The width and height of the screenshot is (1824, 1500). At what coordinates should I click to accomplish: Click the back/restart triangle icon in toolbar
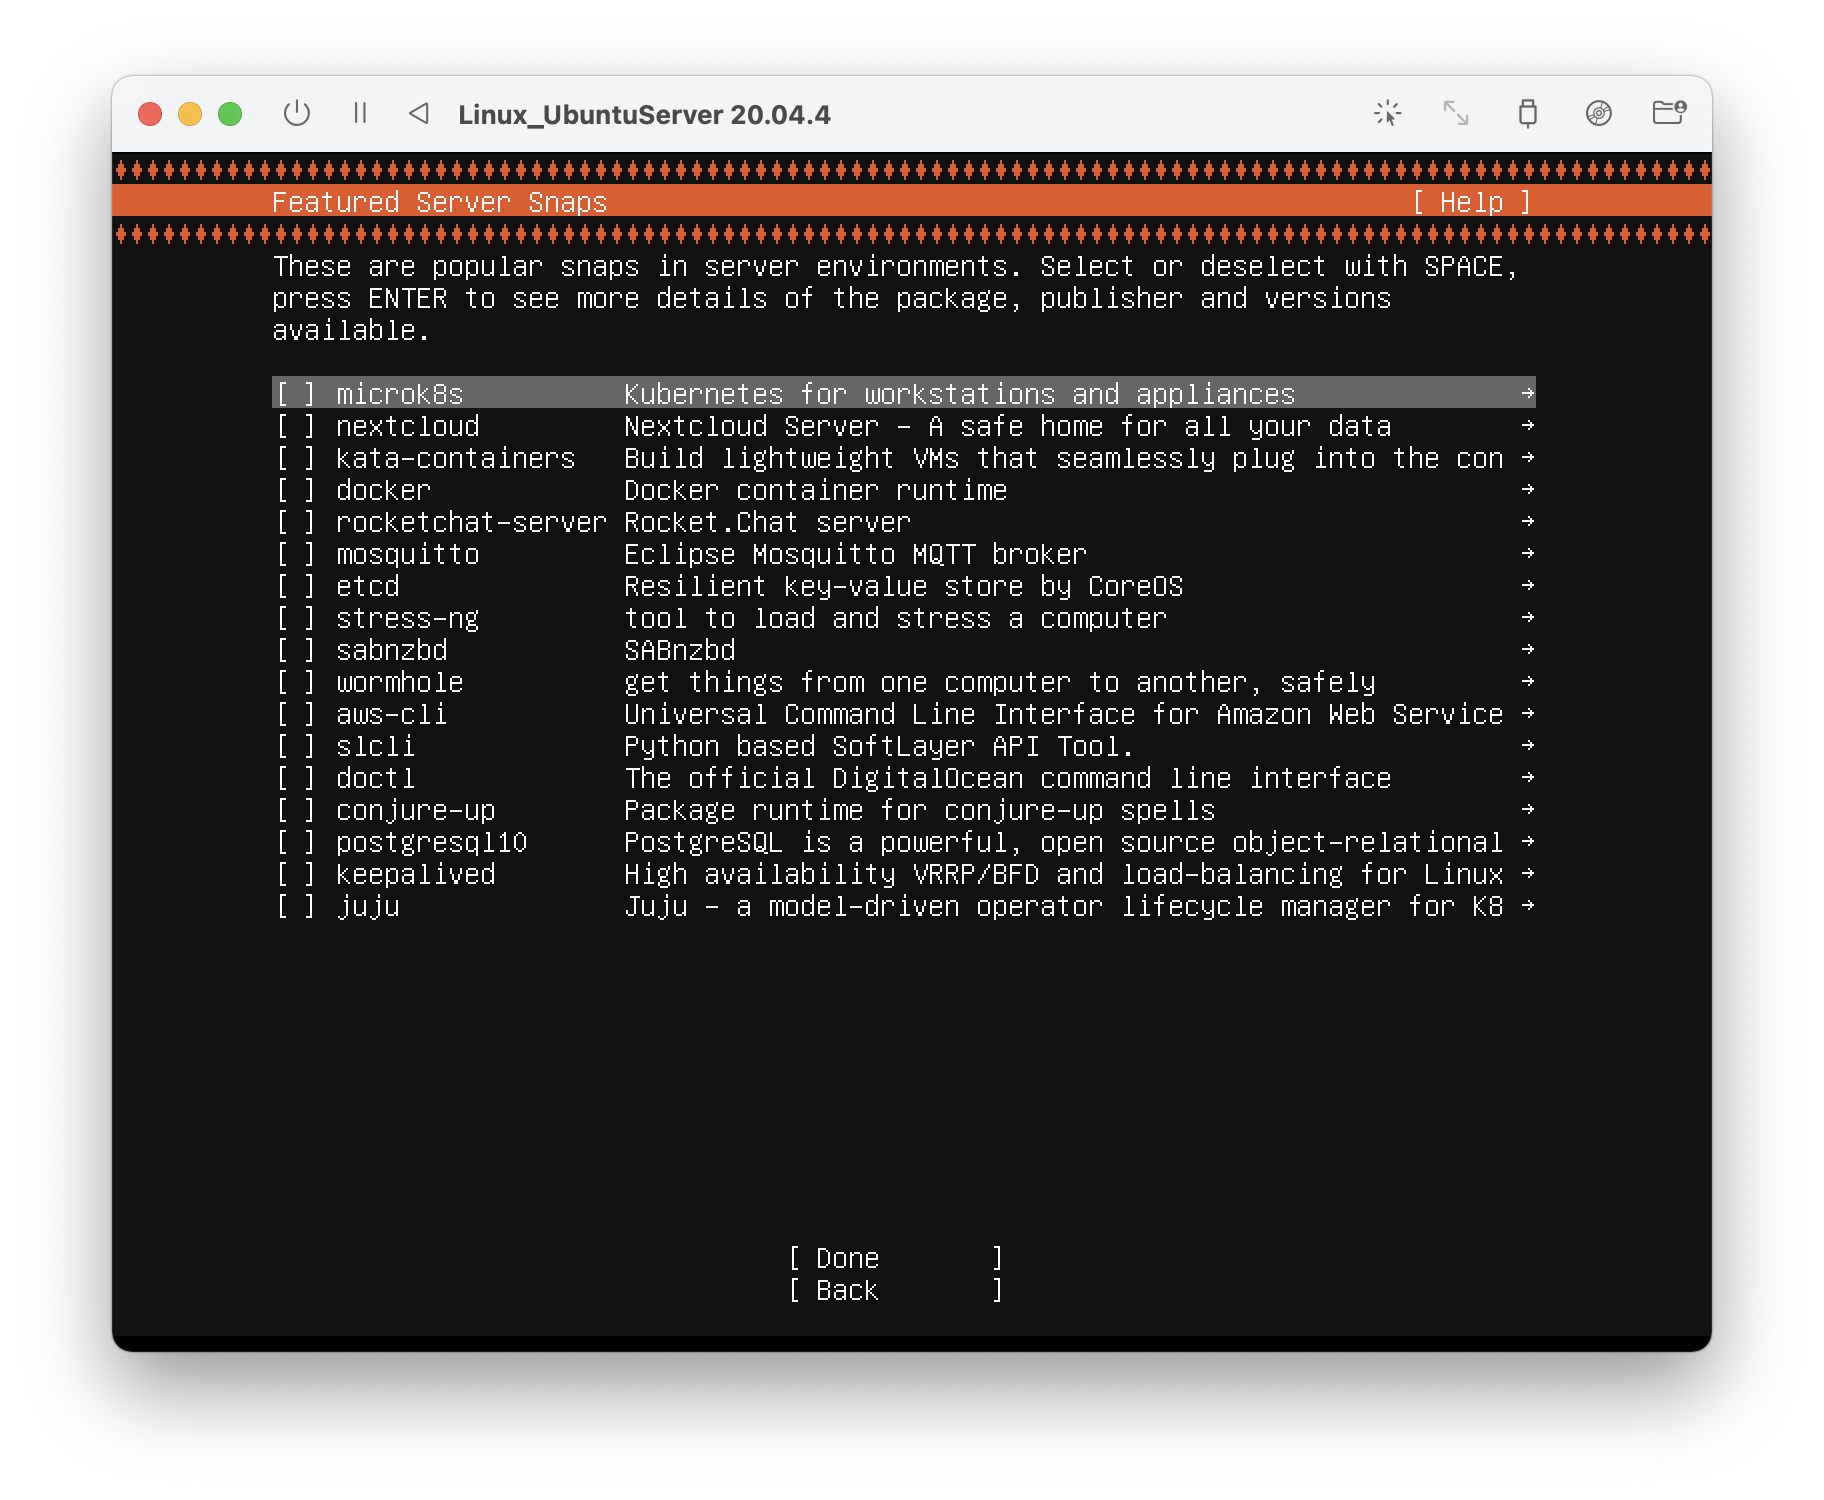coord(420,113)
